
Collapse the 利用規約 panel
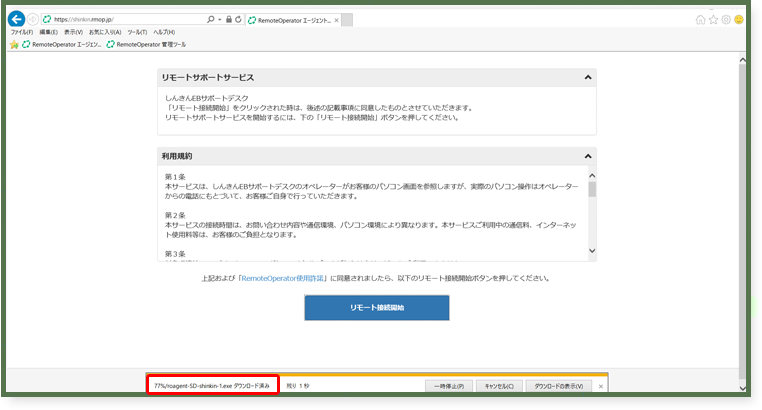coord(587,157)
